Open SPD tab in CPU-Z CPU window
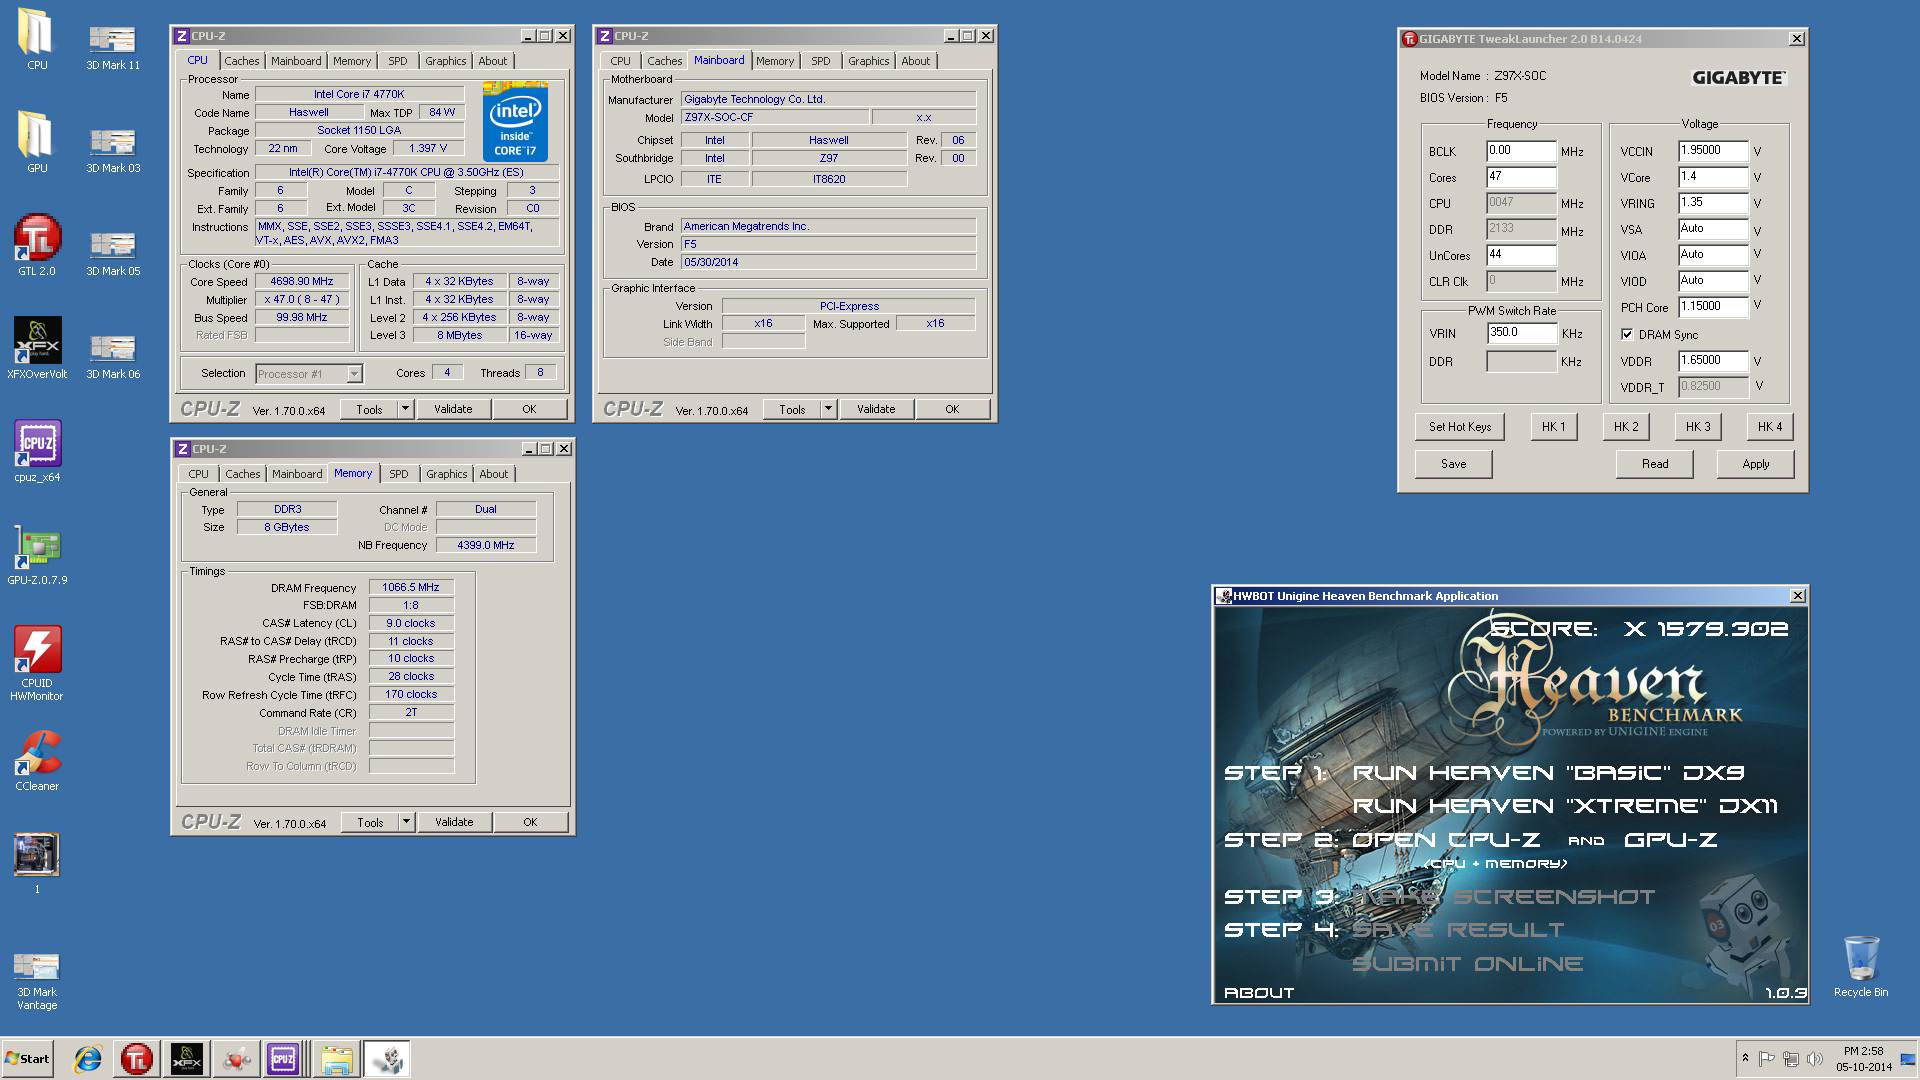Screen dimensions: 1920x1080 pos(398,61)
